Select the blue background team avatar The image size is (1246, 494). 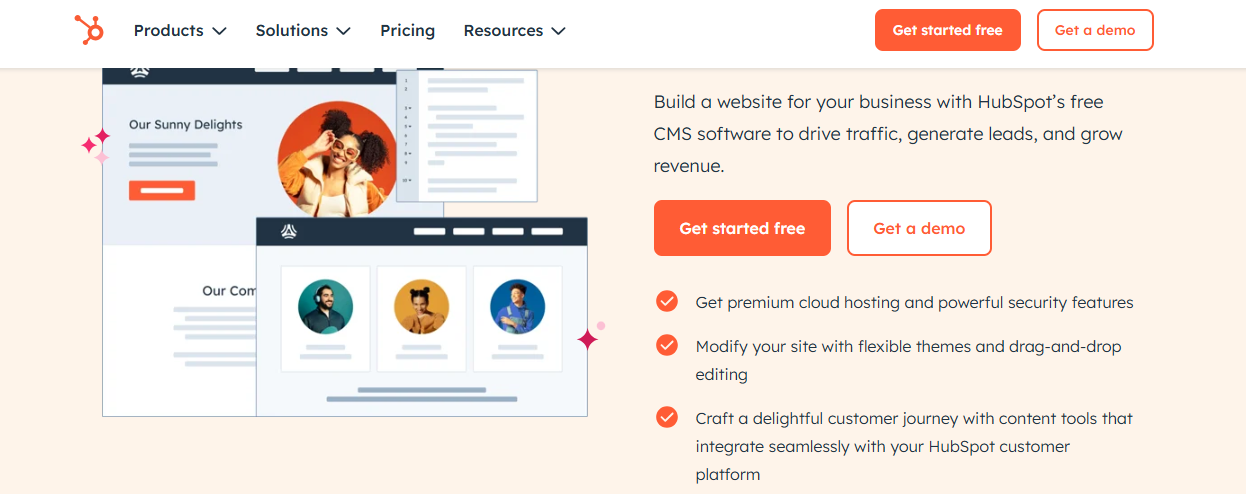(x=517, y=306)
